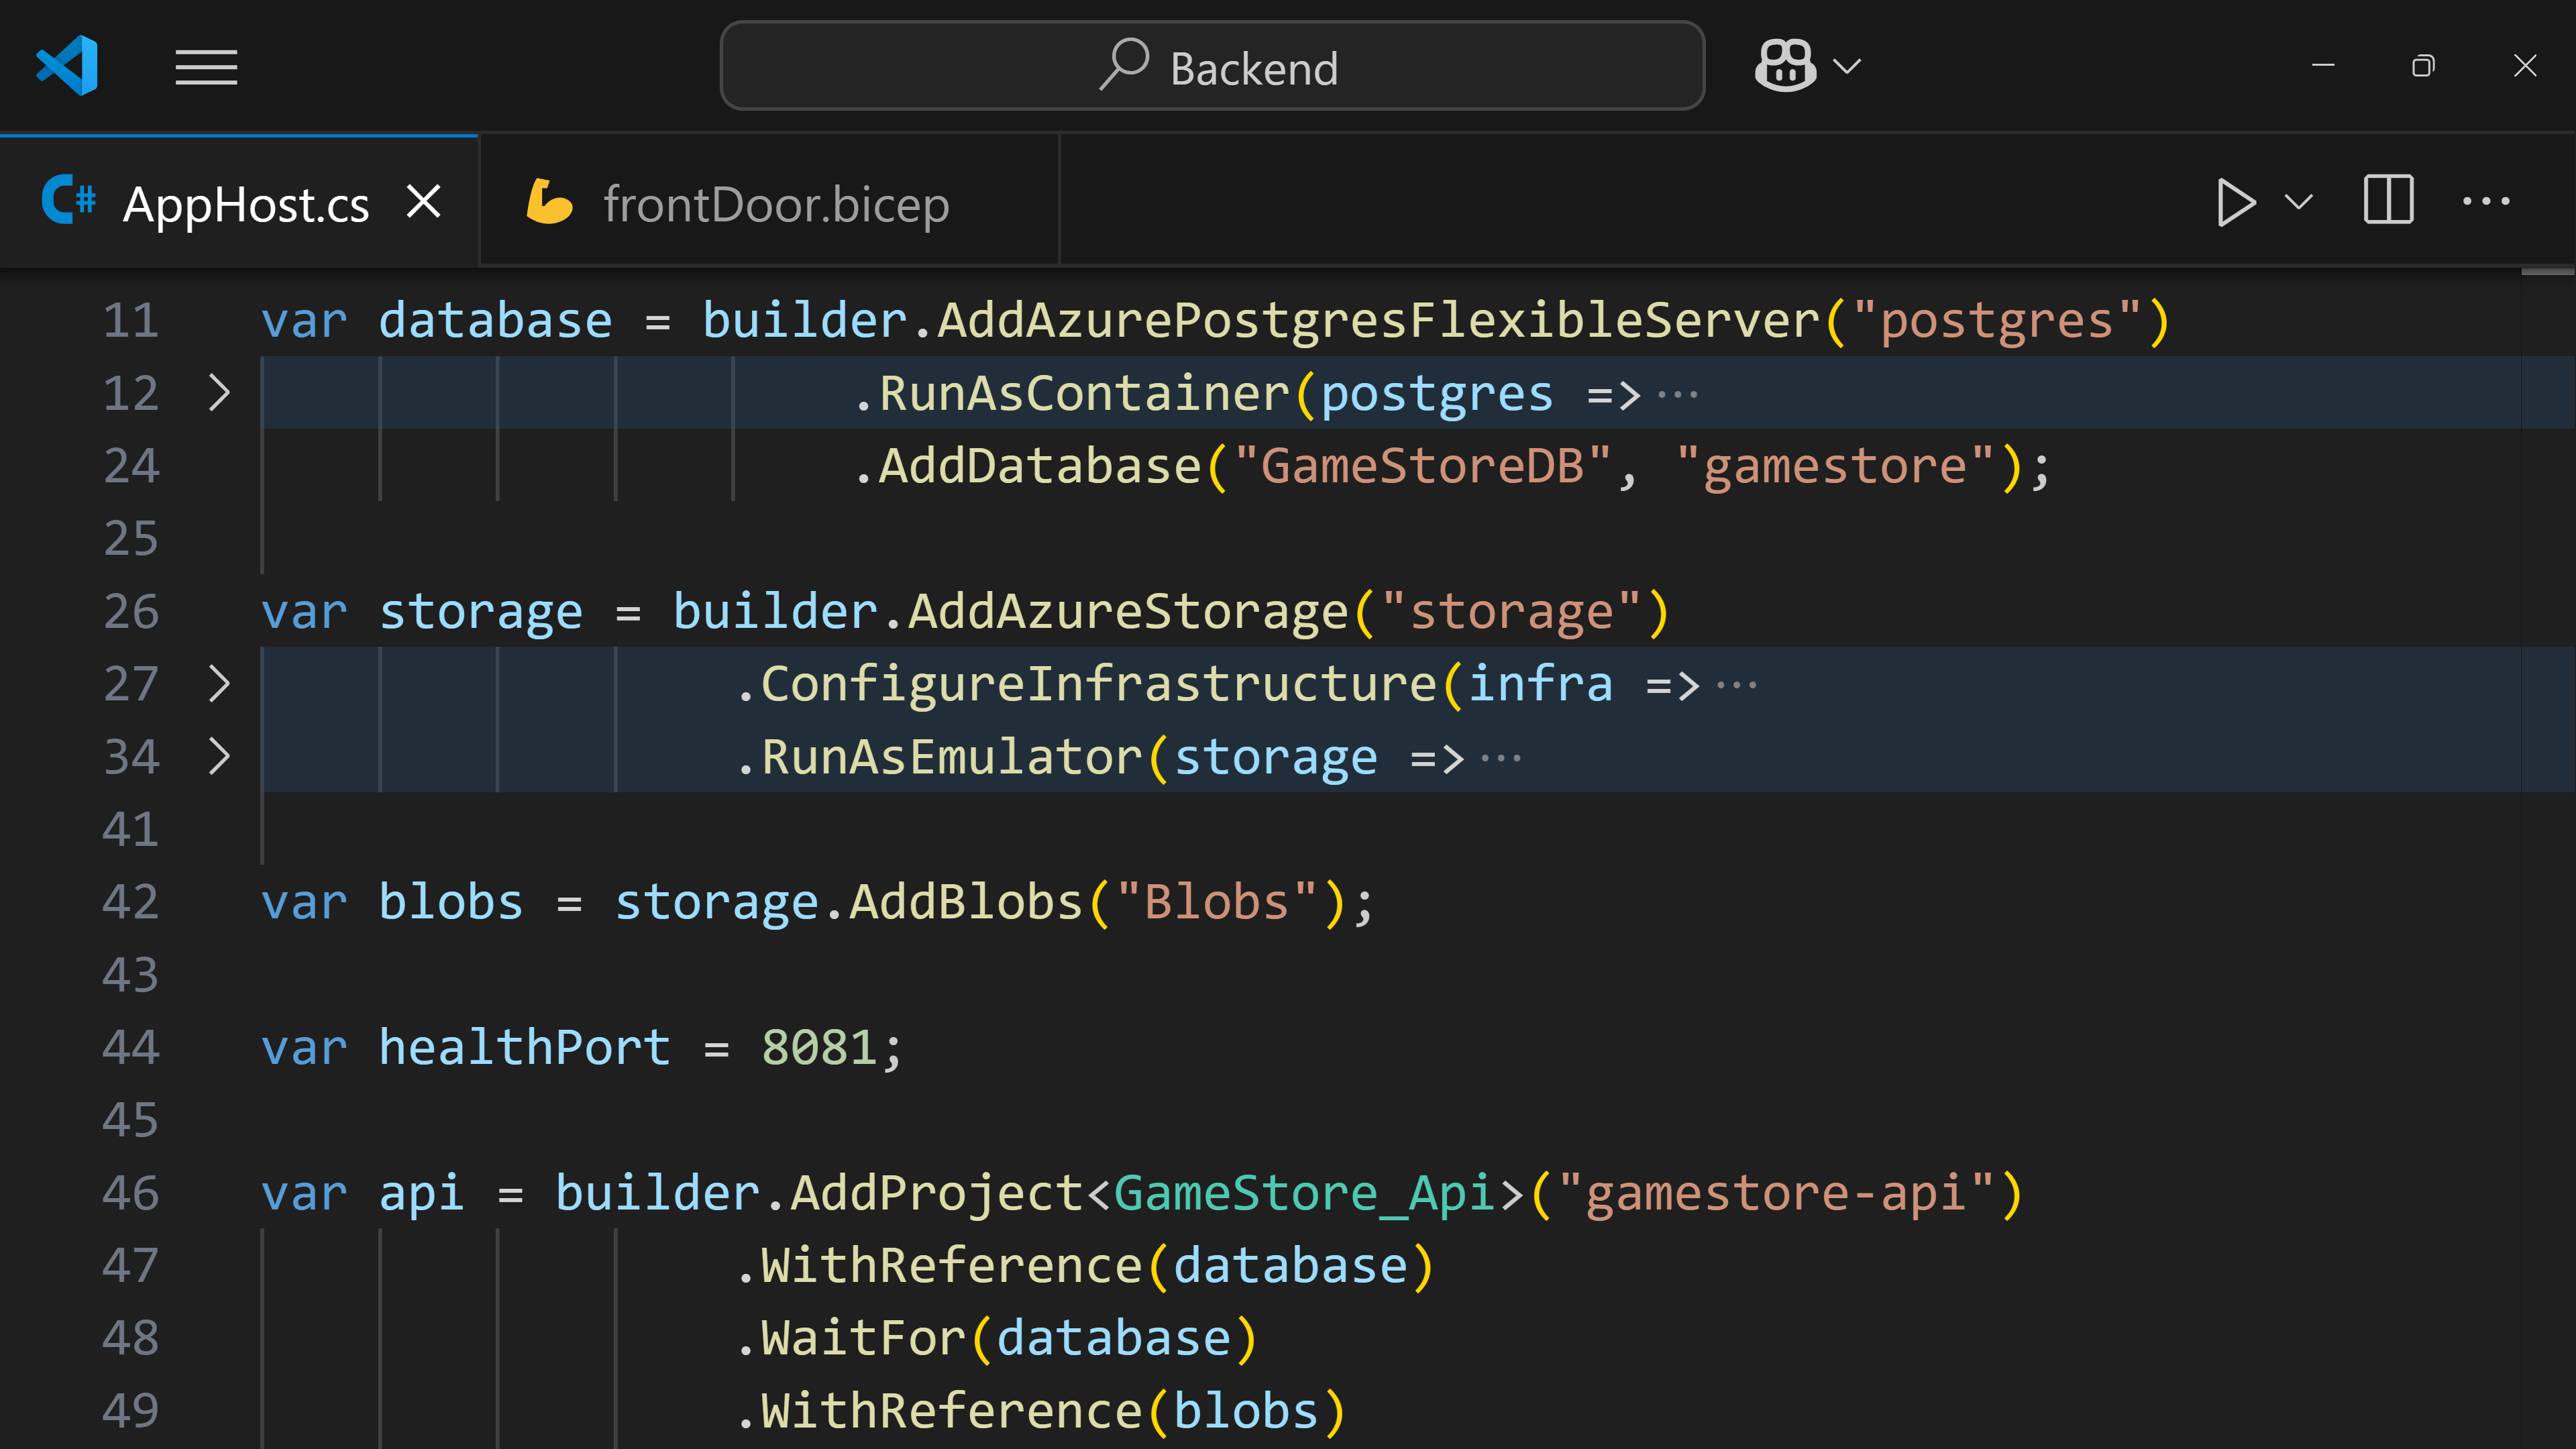Expand the folded region at line 27
The width and height of the screenshot is (2576, 1449).
pyautogui.click(x=219, y=684)
